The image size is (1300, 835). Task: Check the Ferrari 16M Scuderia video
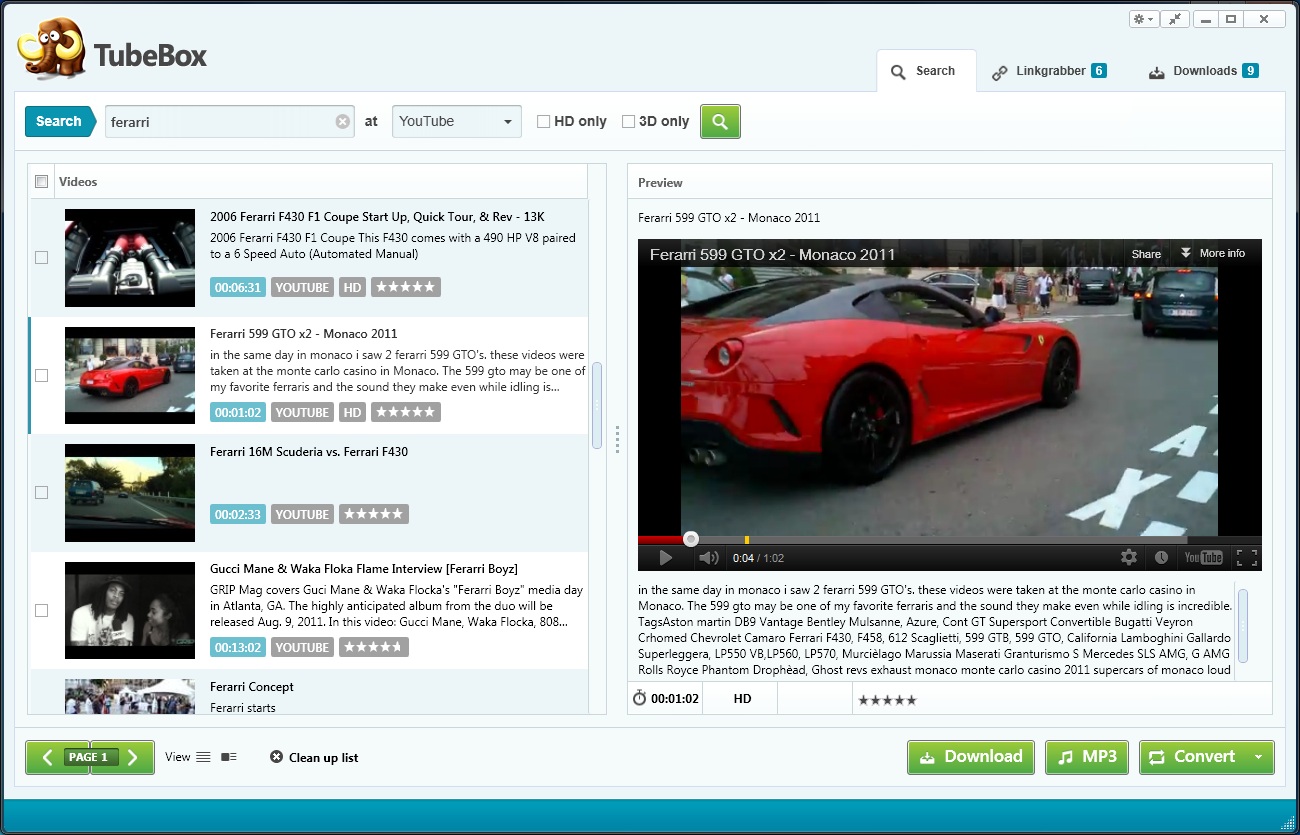coord(42,492)
